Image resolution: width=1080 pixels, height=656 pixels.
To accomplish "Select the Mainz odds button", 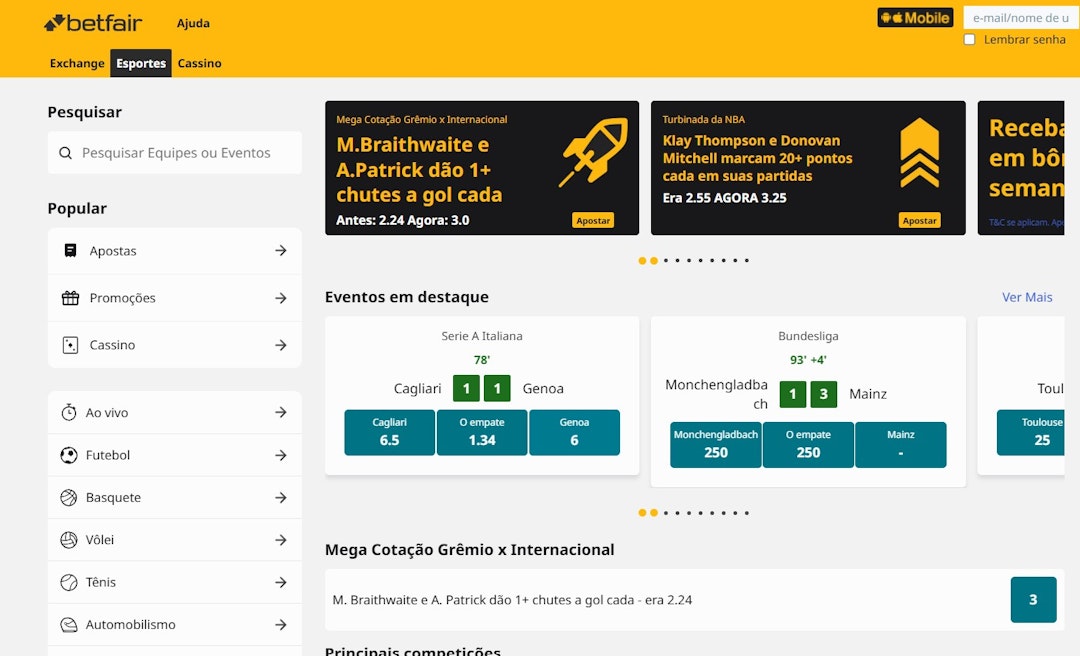I will point(901,445).
